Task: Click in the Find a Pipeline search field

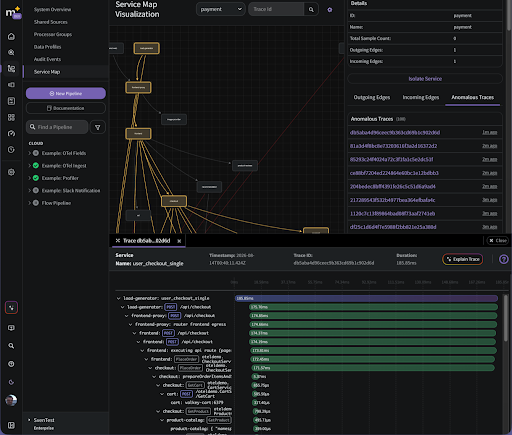Action: pyautogui.click(x=57, y=127)
